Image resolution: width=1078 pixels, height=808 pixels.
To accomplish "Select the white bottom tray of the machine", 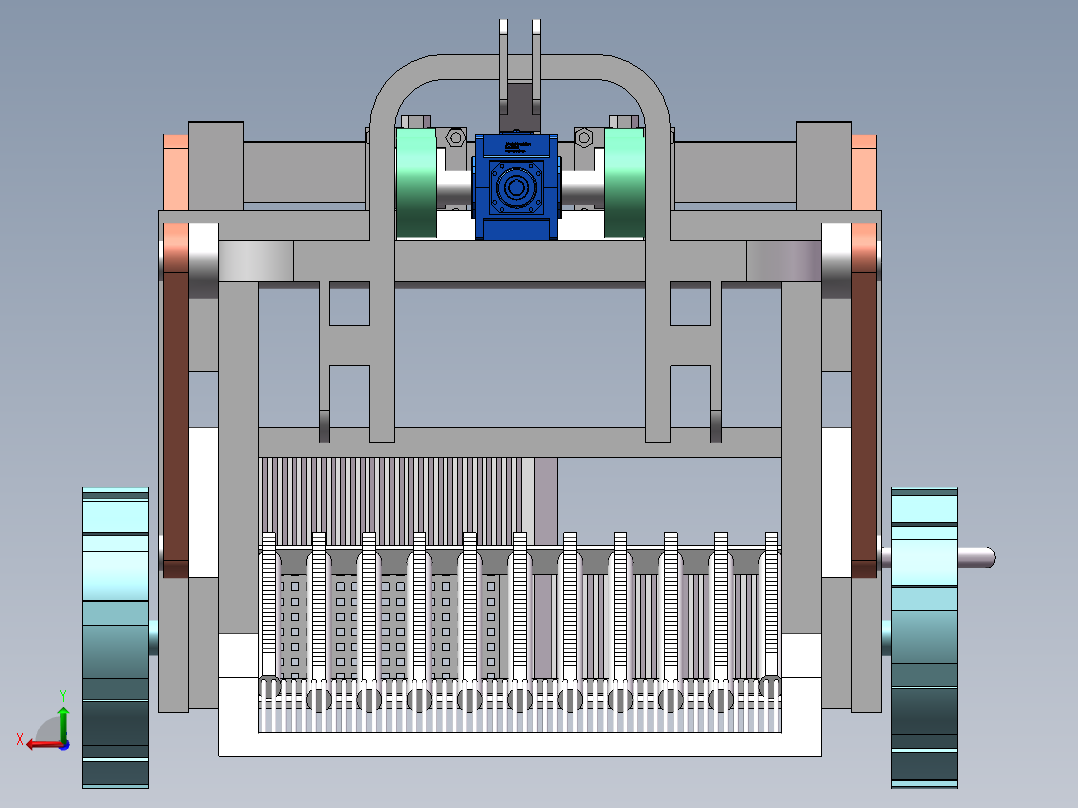I will pos(520,744).
